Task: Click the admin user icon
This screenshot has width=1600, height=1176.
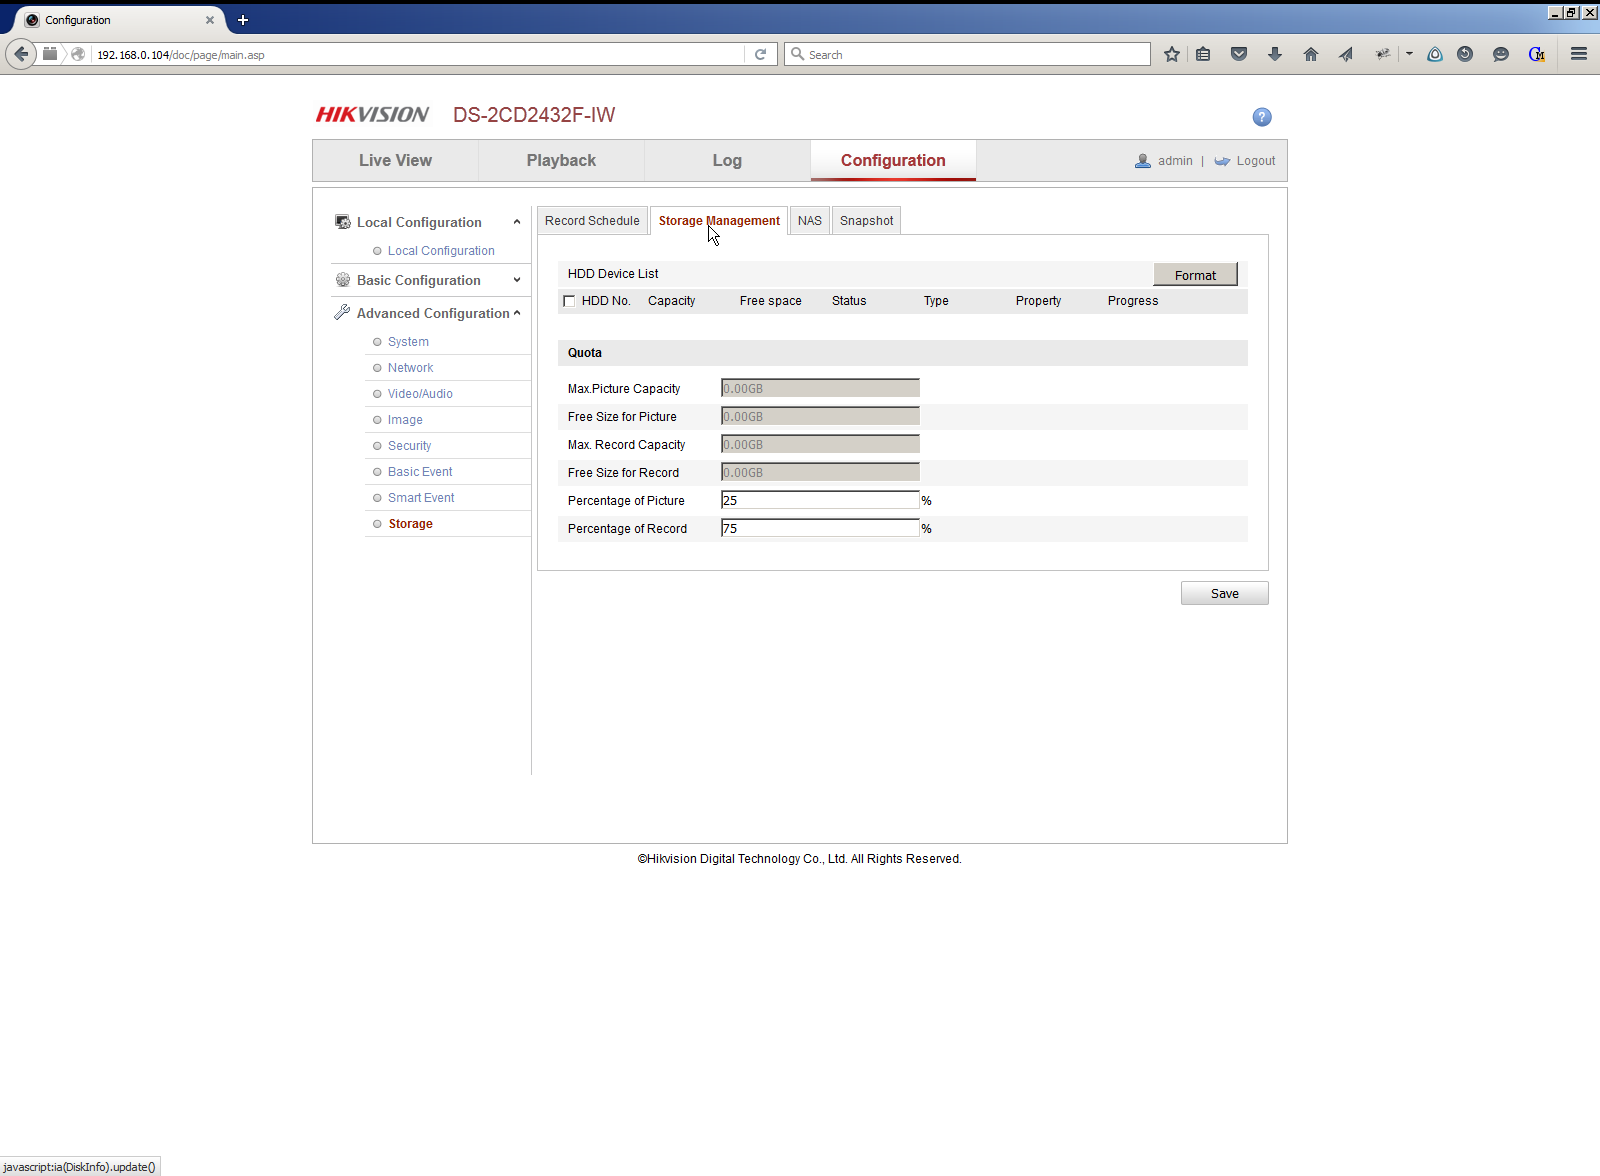Action: click(x=1143, y=161)
